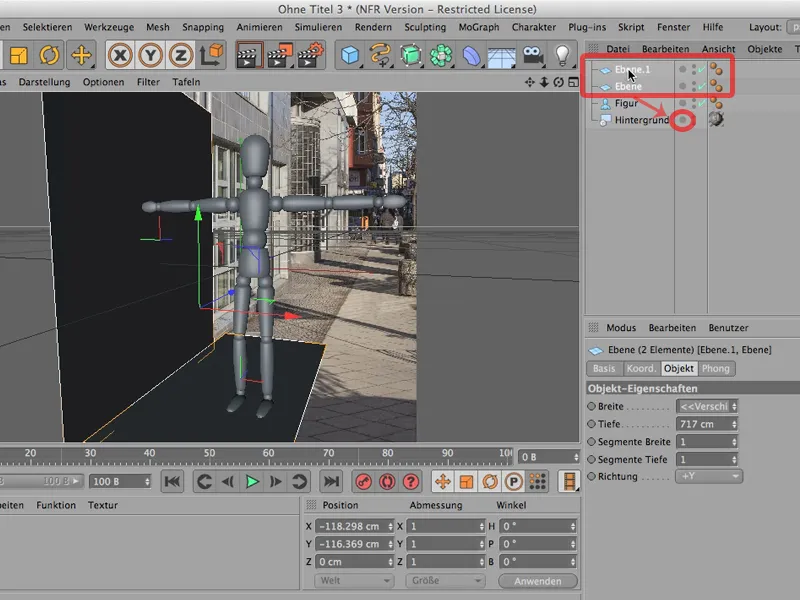Play the animation forward

252,481
